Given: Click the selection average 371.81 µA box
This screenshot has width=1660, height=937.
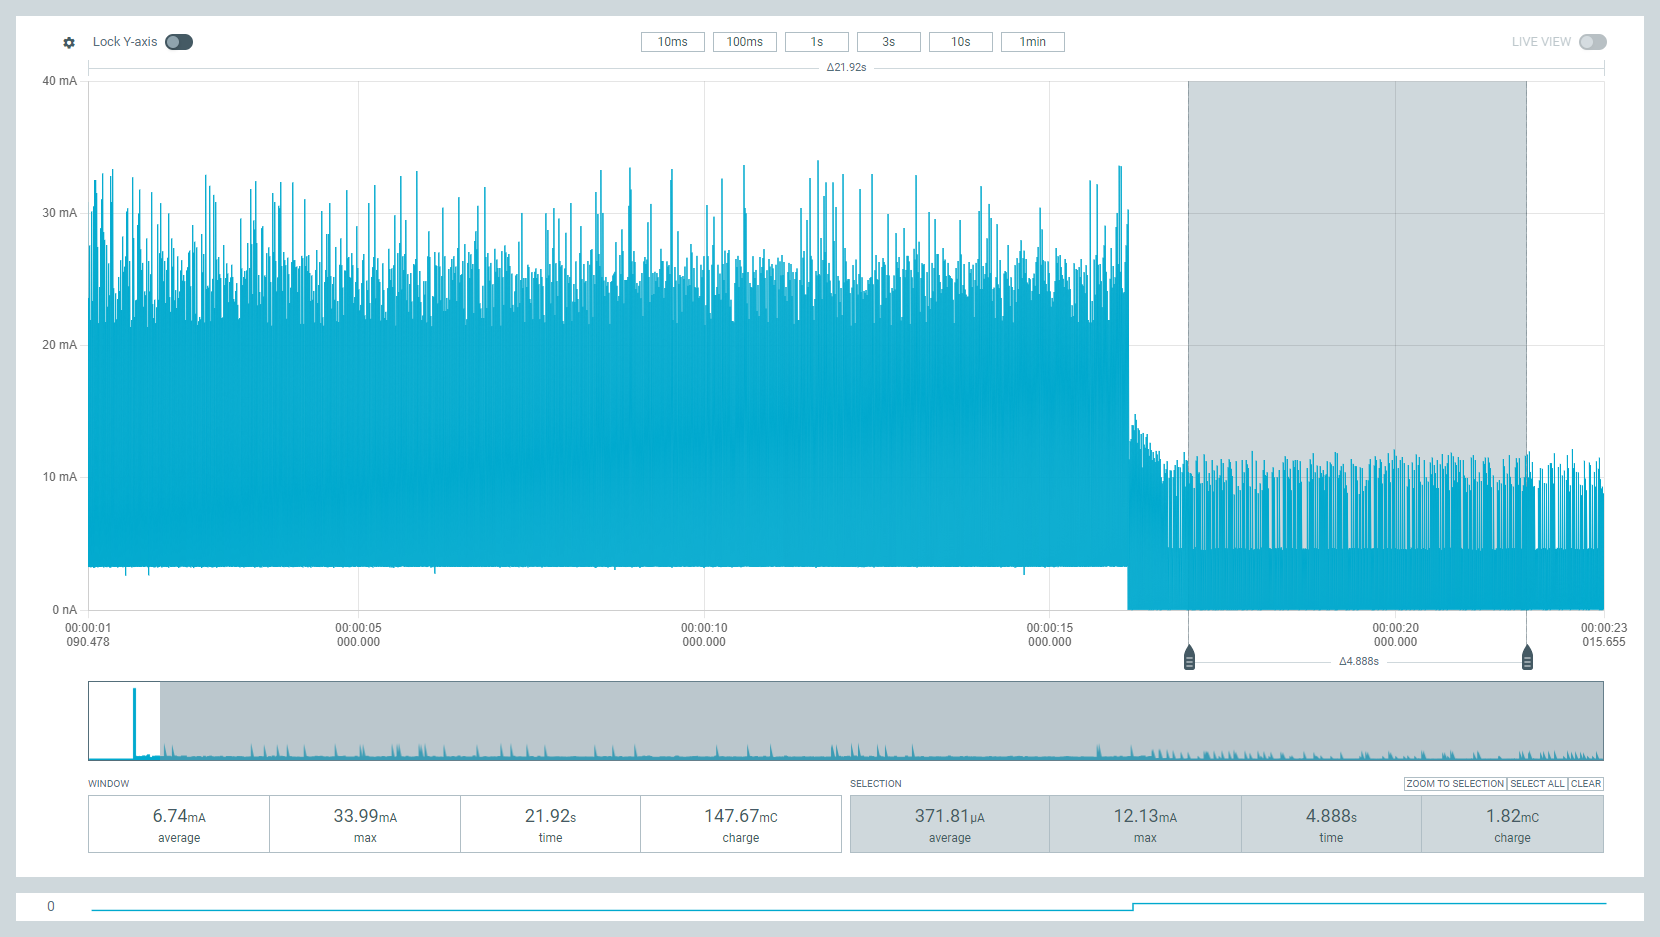Looking at the screenshot, I should click(x=949, y=825).
